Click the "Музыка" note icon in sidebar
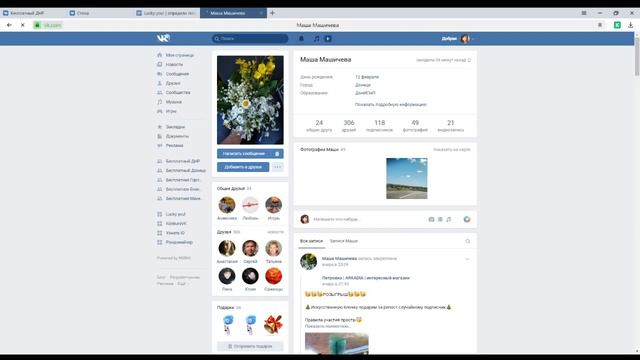 160,102
